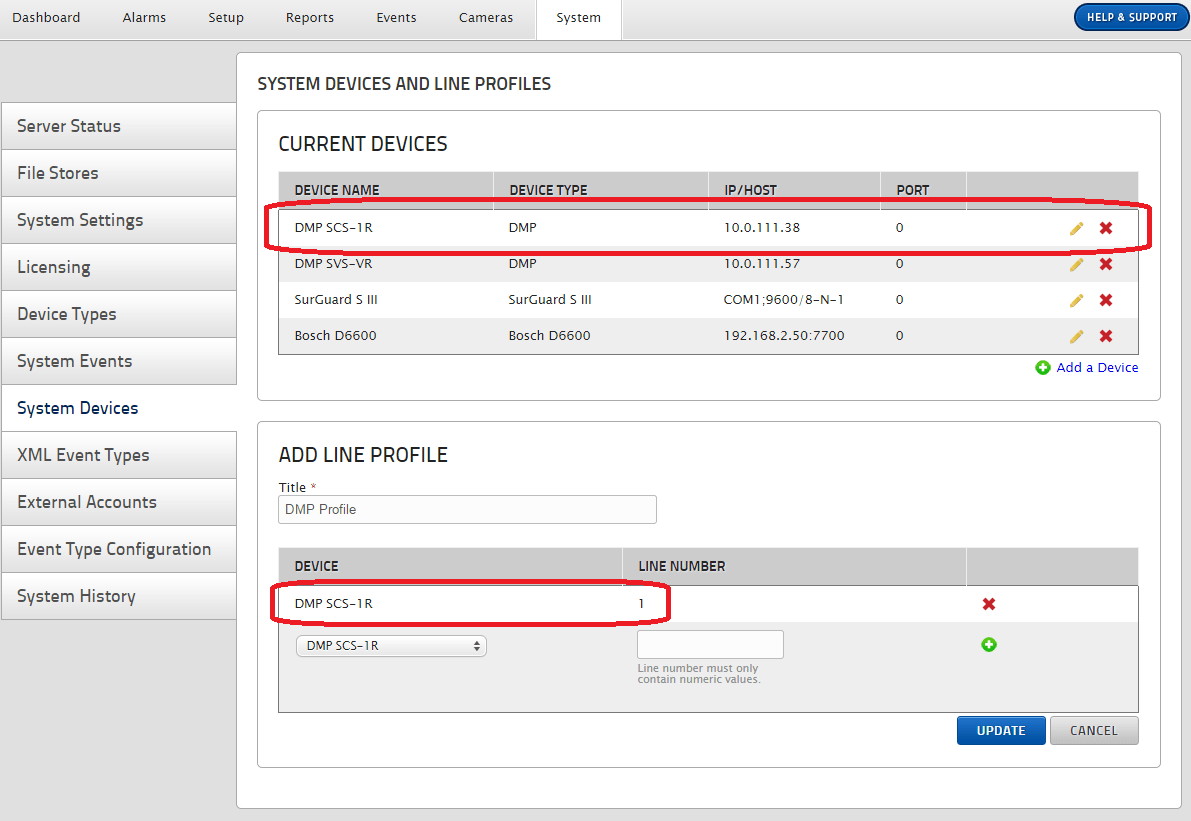Open Help & Support
Viewport: 1191px width, 821px height.
(x=1132, y=17)
